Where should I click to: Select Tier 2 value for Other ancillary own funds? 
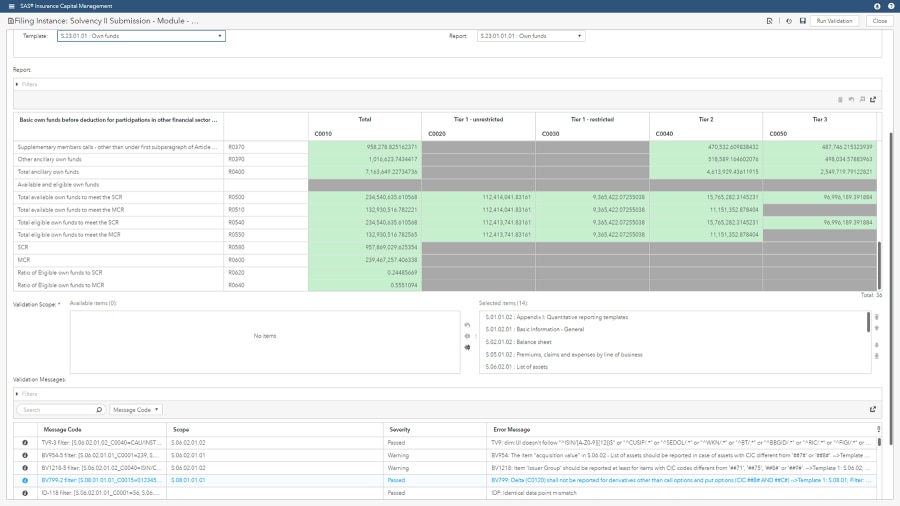[705, 159]
